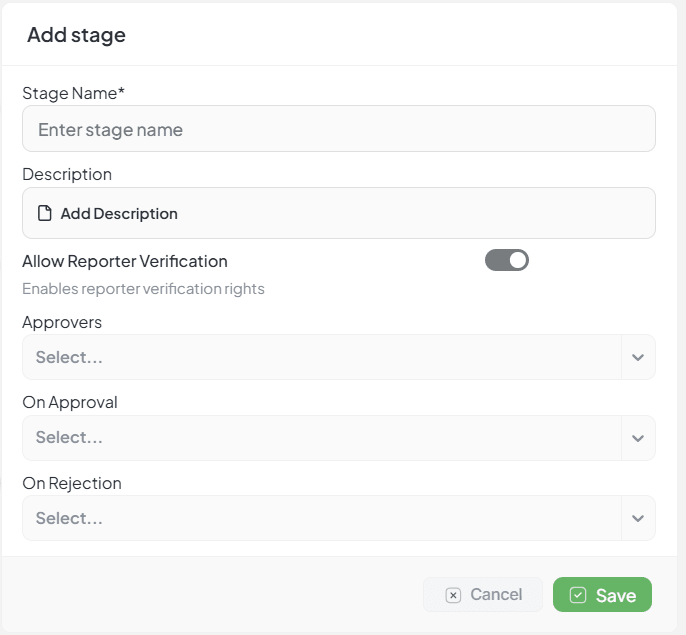Viewport: 686px width, 635px height.
Task: Click the document icon in Description field
Action: [45, 213]
